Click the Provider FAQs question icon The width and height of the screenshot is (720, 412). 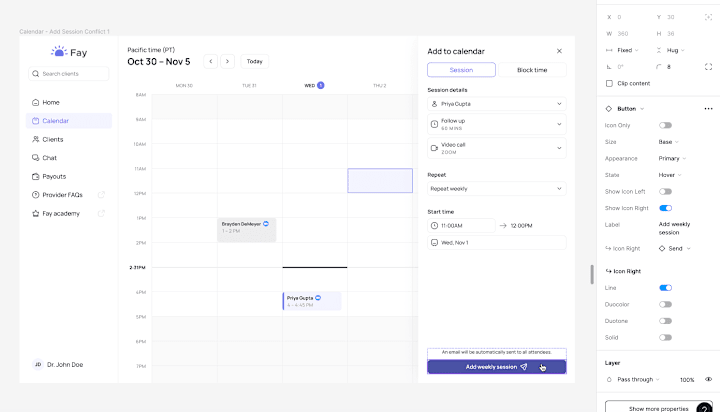[35, 195]
